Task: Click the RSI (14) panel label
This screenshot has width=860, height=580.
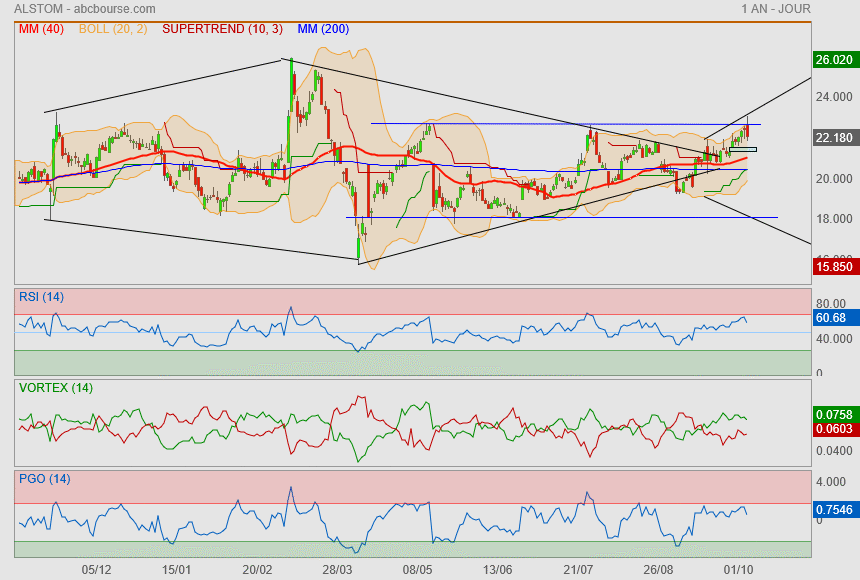Action: click(41, 295)
